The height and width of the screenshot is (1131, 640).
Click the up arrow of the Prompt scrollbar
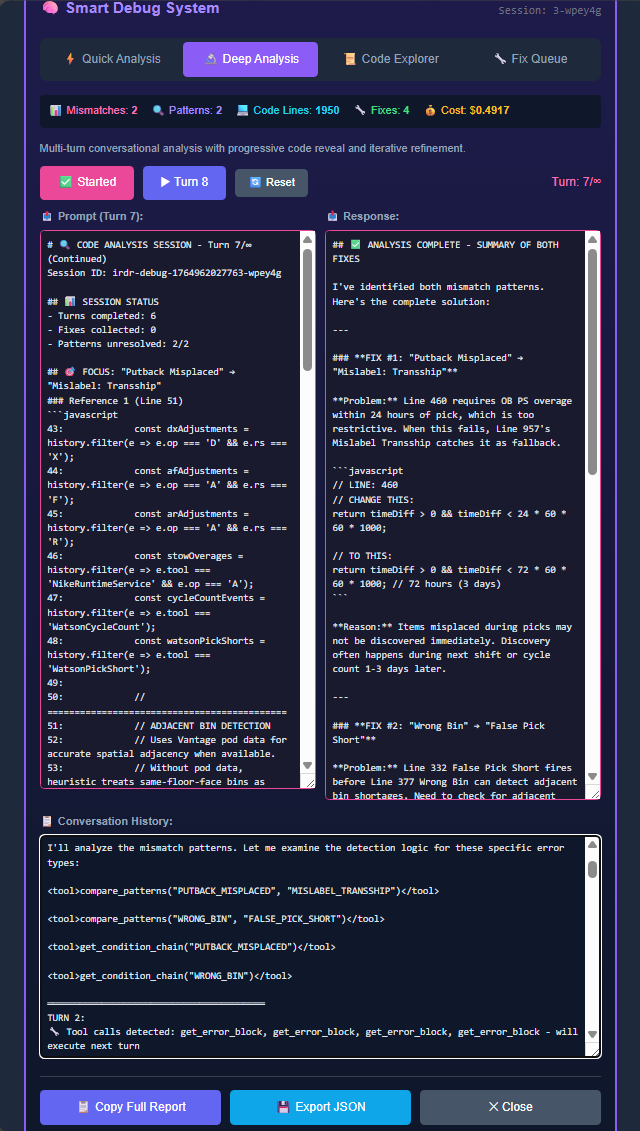point(307,239)
